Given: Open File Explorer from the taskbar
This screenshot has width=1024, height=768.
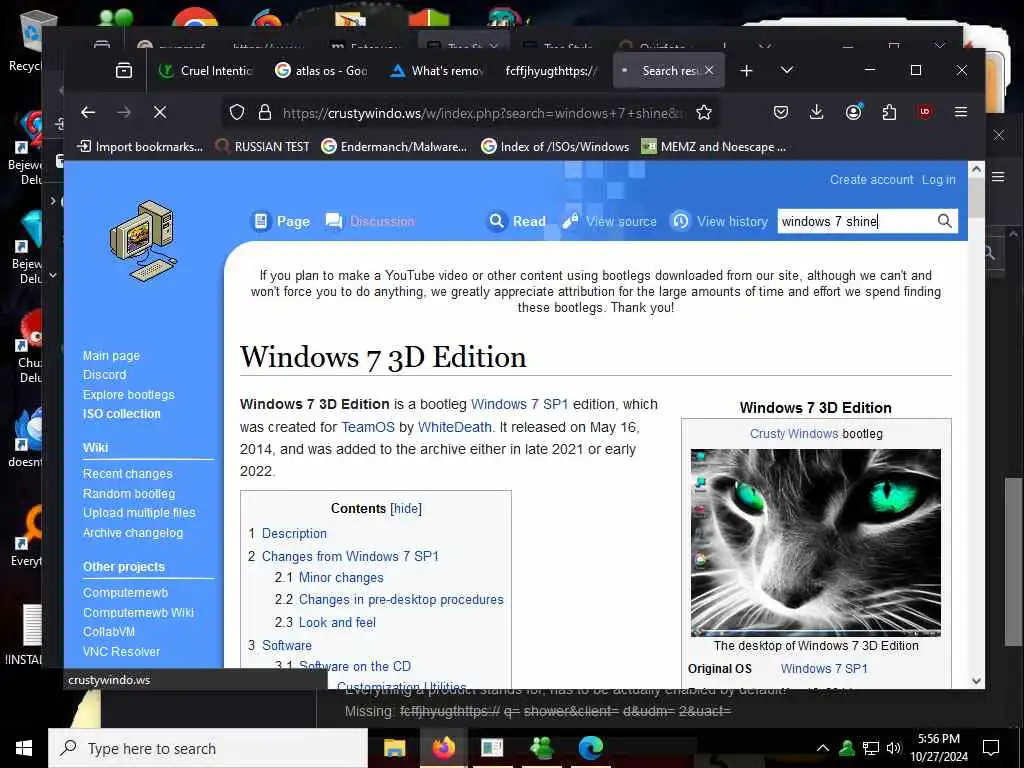Looking at the screenshot, I should (x=394, y=748).
